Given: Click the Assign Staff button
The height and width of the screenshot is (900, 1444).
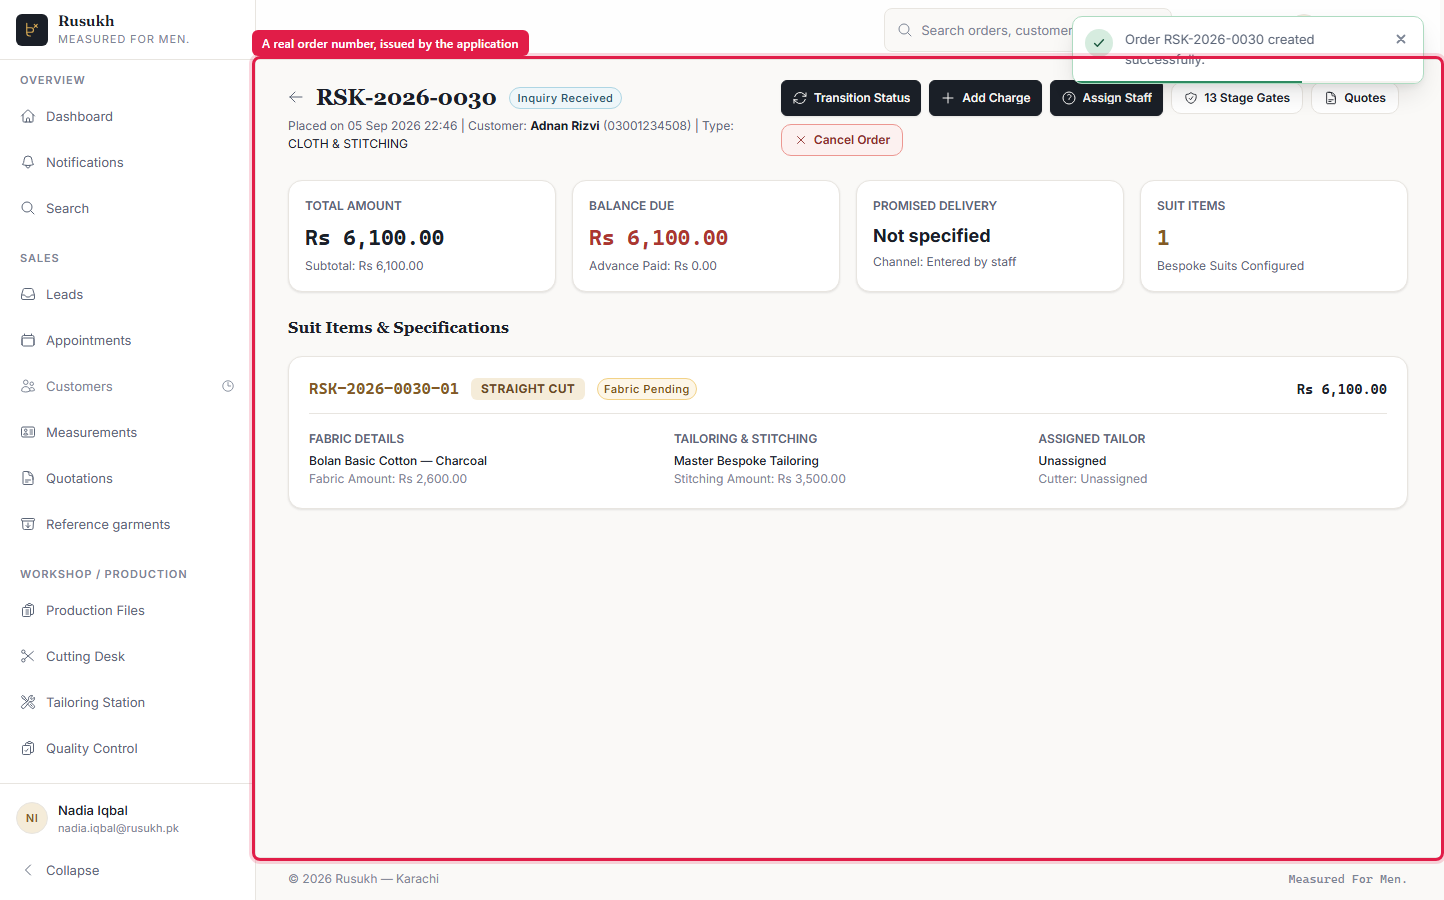Looking at the screenshot, I should pyautogui.click(x=1106, y=98).
